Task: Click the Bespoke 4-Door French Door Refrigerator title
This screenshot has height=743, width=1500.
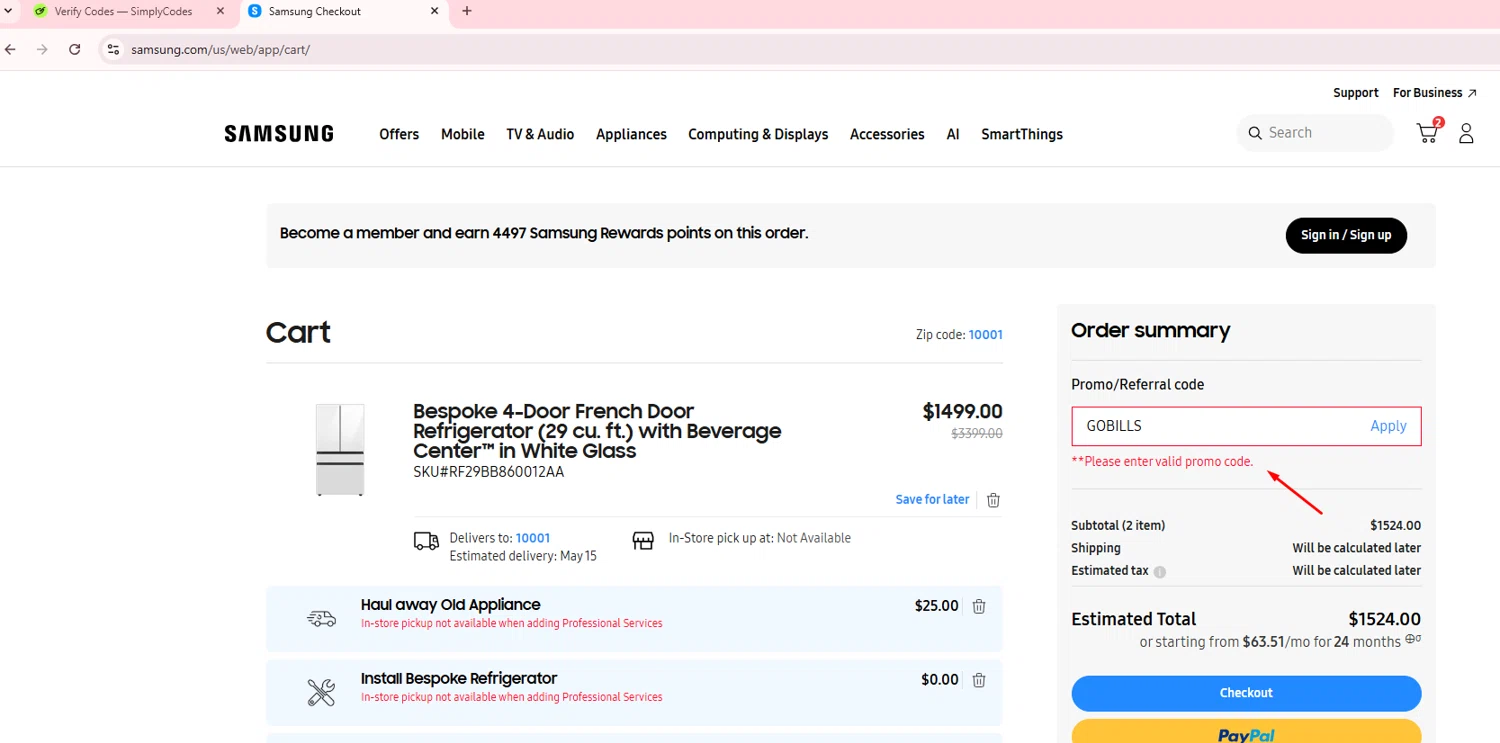Action: (x=597, y=431)
